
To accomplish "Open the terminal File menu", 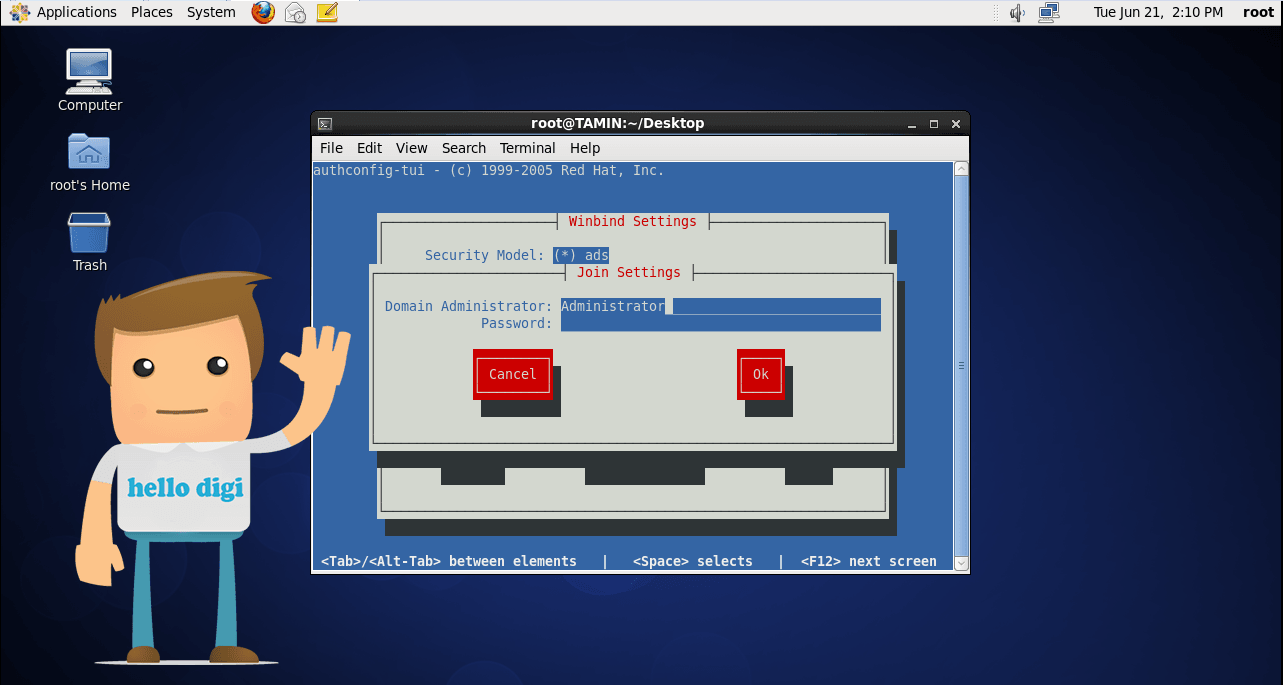I will click(x=331, y=148).
